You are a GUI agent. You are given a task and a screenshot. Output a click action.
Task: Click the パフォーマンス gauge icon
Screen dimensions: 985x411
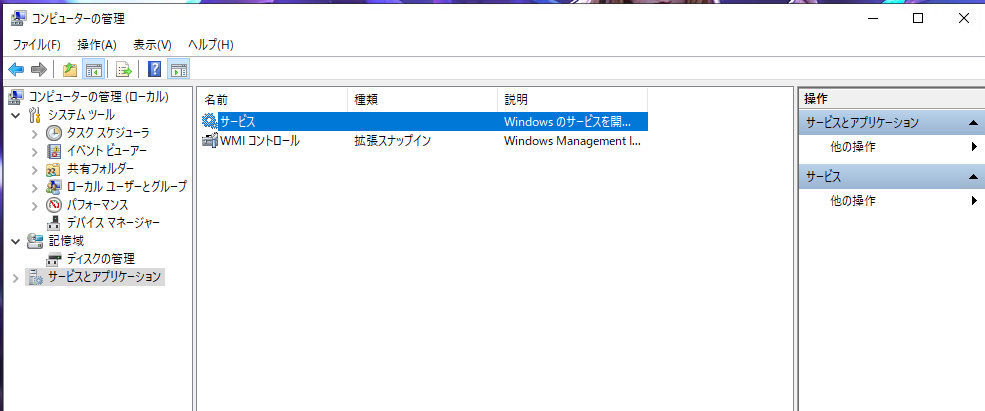coord(55,205)
